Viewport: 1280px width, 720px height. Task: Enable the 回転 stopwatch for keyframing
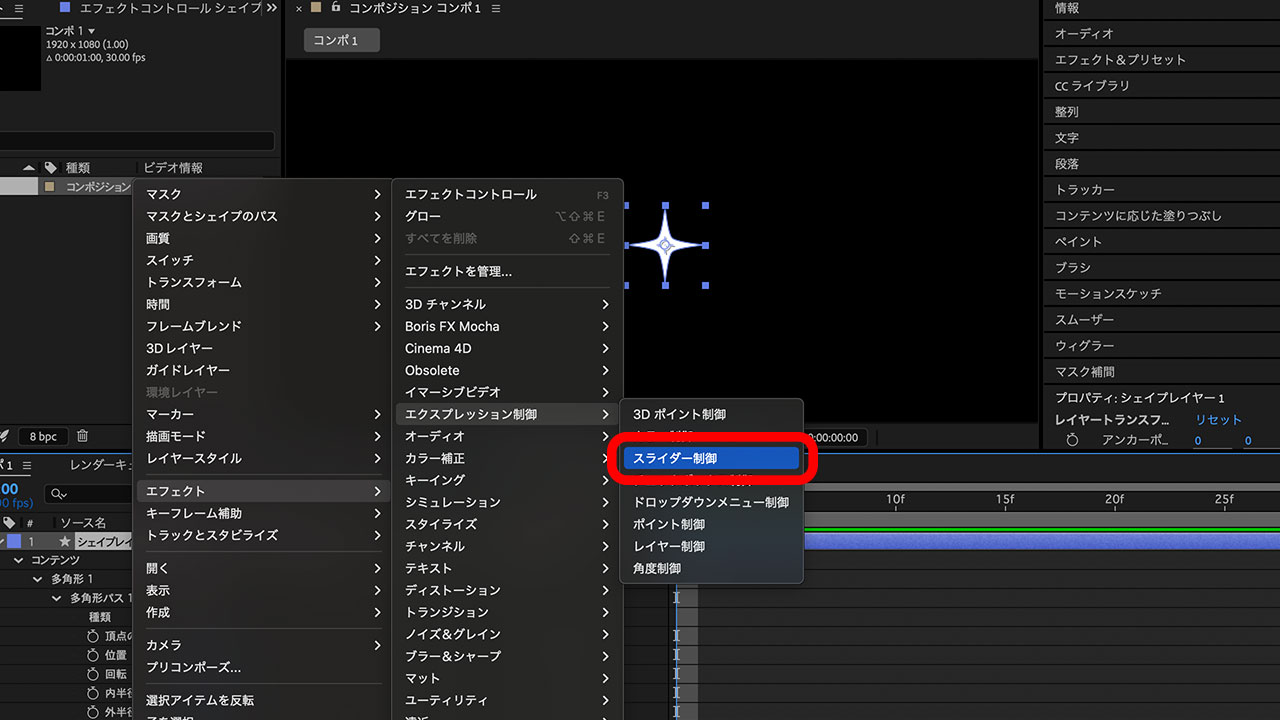93,674
